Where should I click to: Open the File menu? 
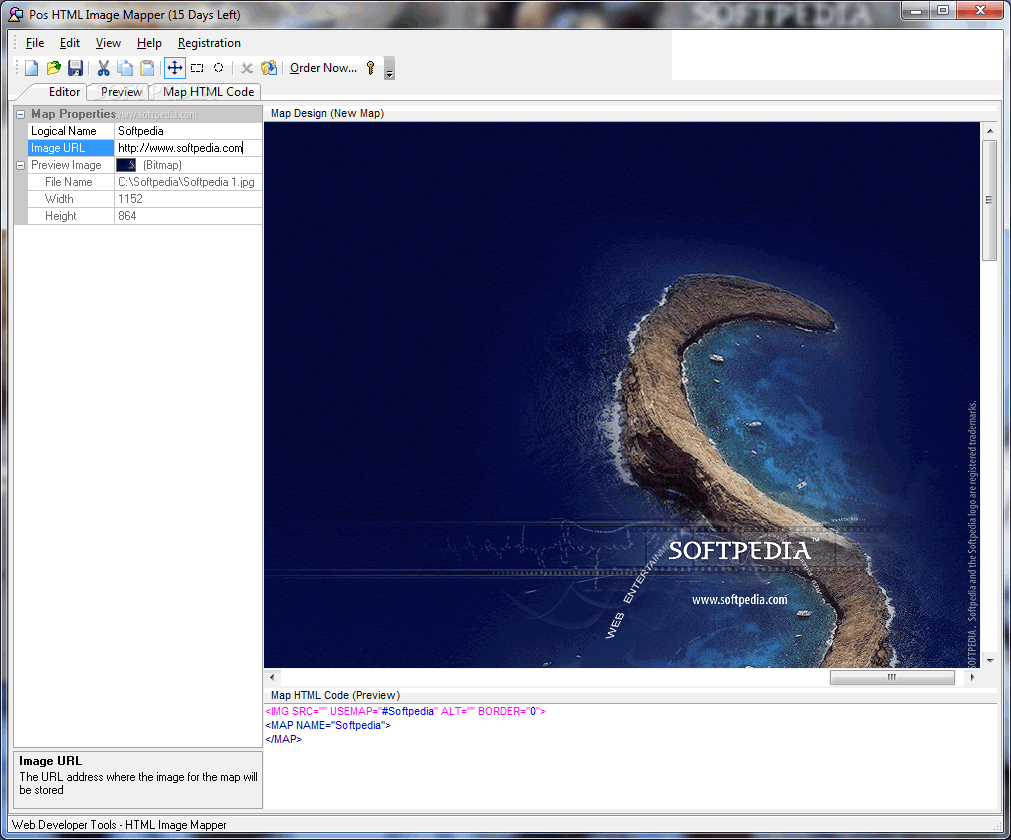point(35,43)
